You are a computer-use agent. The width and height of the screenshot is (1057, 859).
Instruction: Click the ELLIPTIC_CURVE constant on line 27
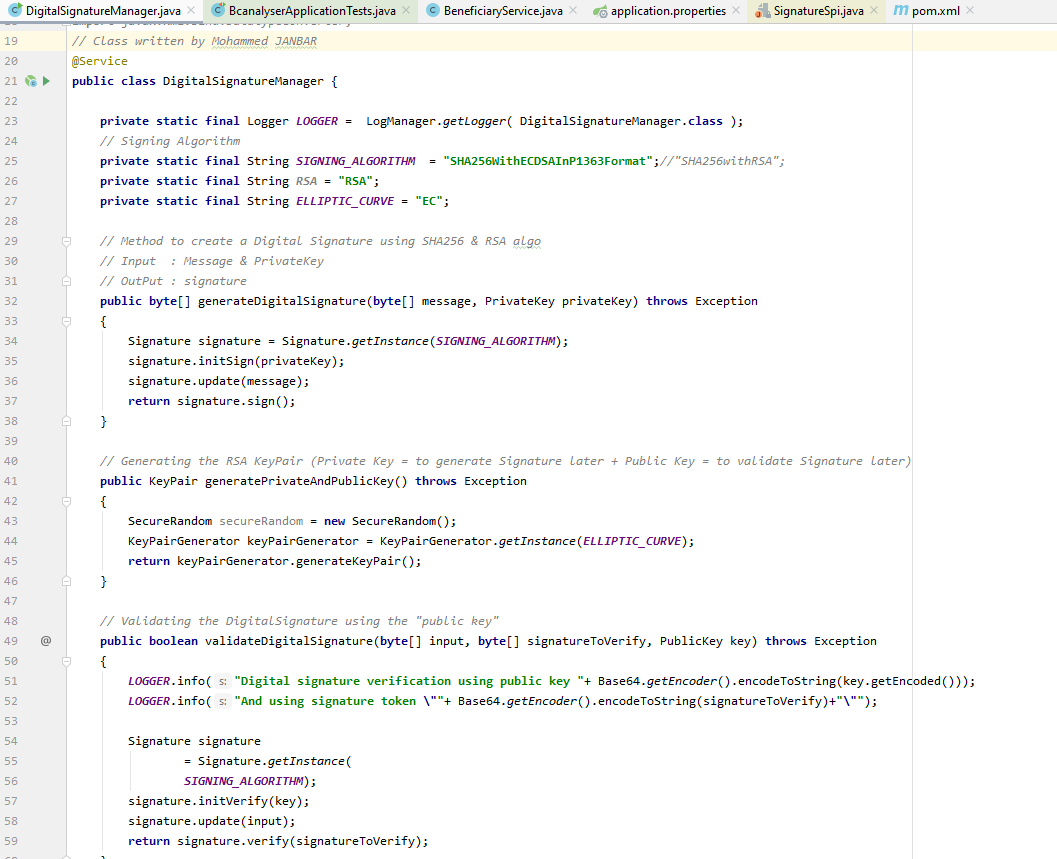coord(344,201)
